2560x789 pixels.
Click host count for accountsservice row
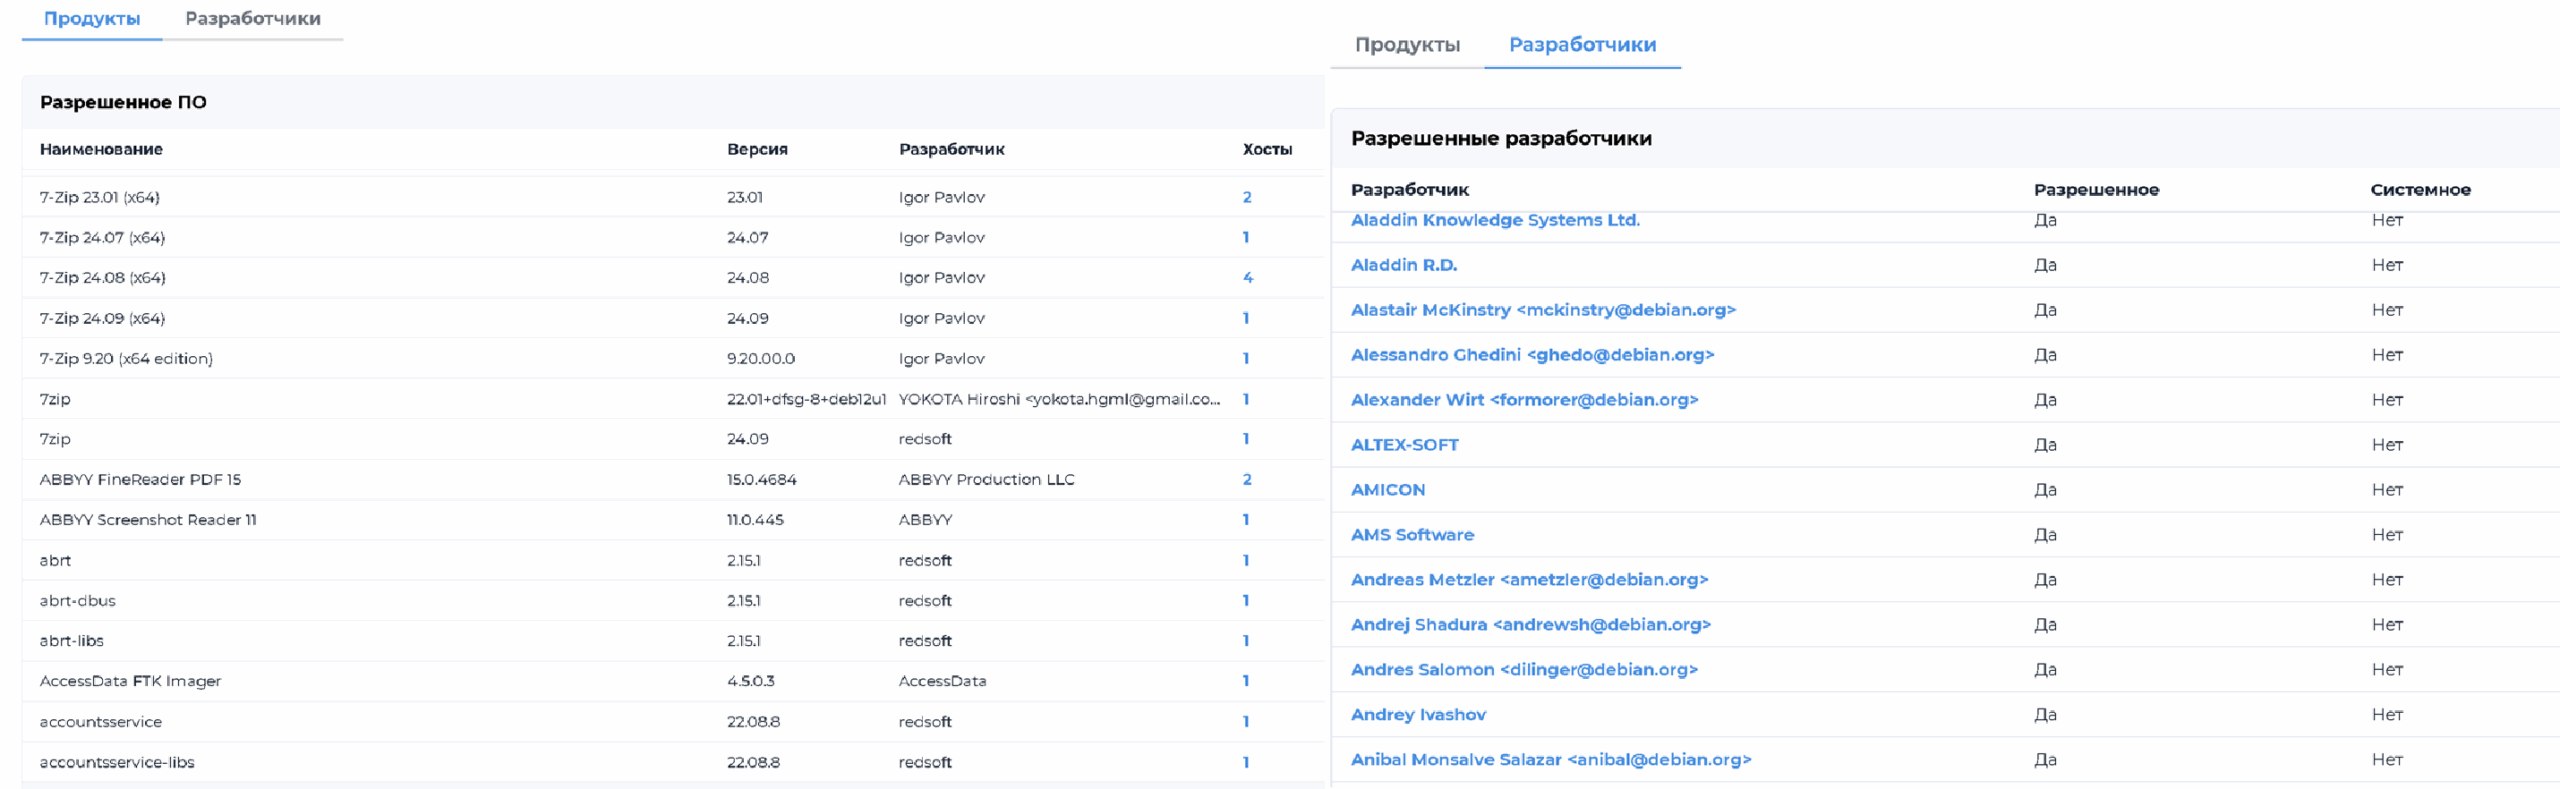[1246, 722]
